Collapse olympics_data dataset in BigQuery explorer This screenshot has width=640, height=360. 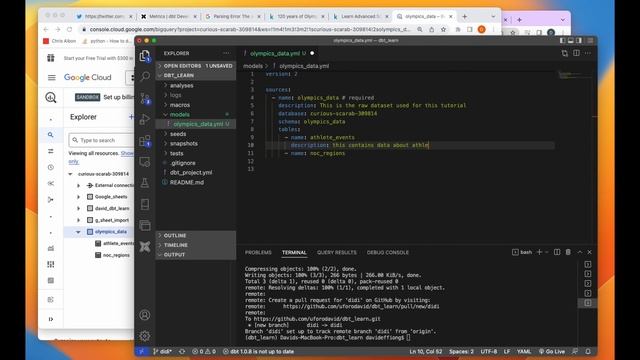point(78,232)
